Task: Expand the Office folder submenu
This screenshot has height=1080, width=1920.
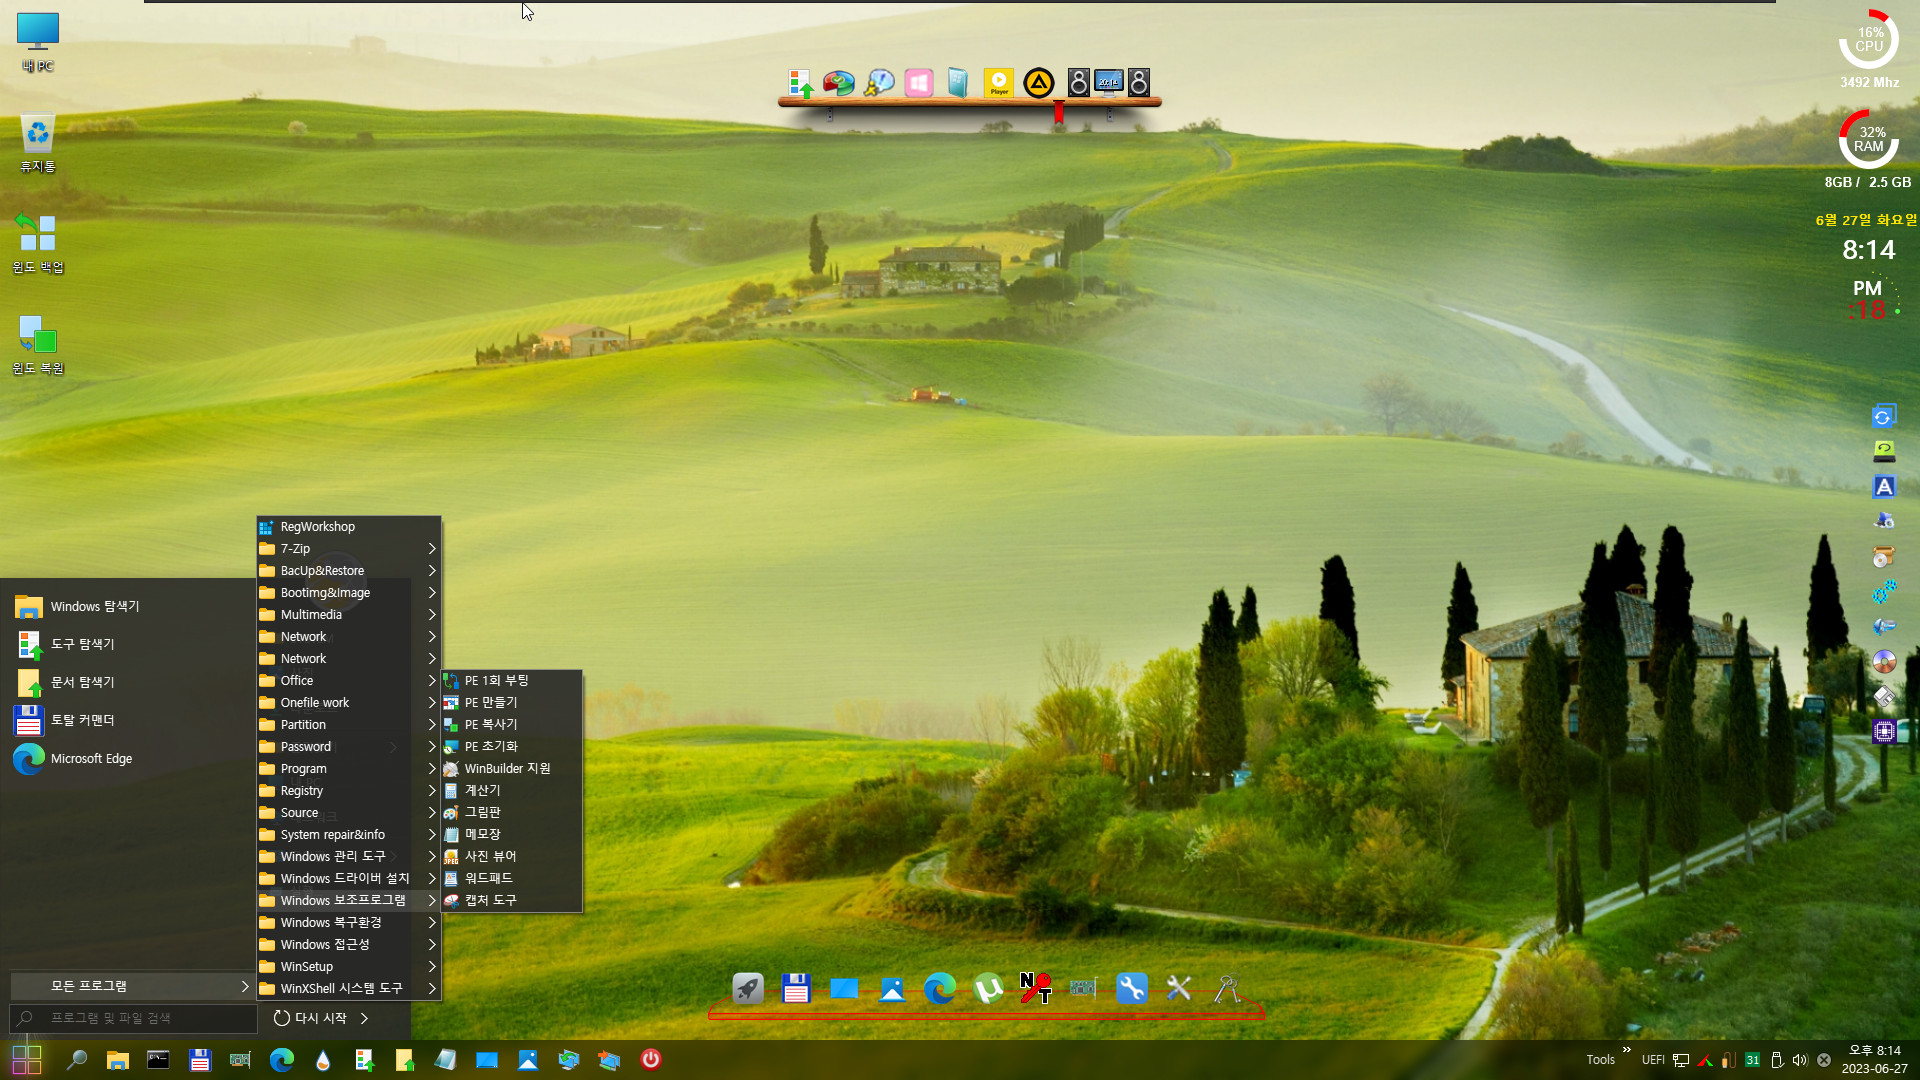Action: pos(348,680)
